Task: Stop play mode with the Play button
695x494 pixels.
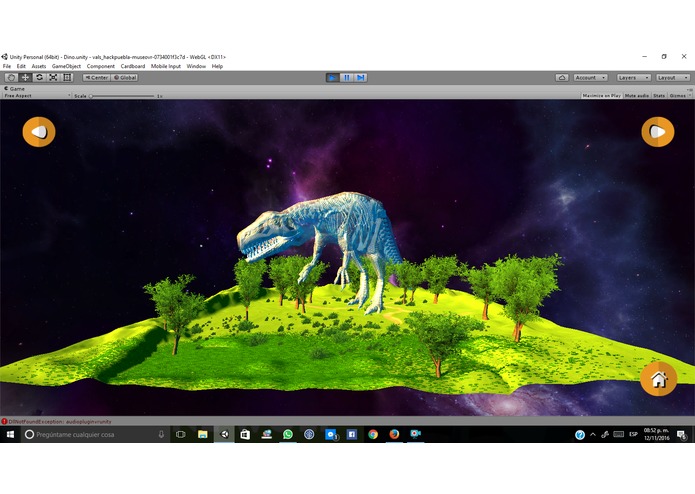Action: point(332,78)
